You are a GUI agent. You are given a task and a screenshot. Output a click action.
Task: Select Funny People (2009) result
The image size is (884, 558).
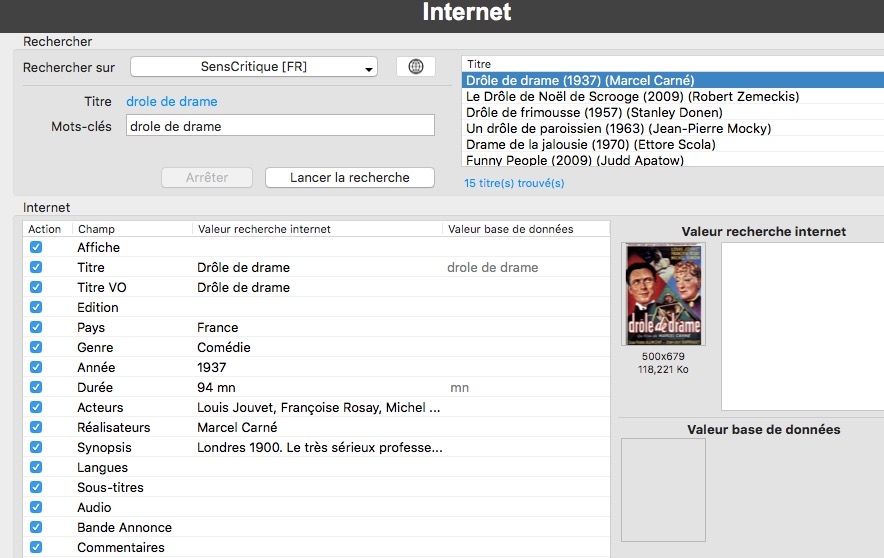[x=575, y=160]
